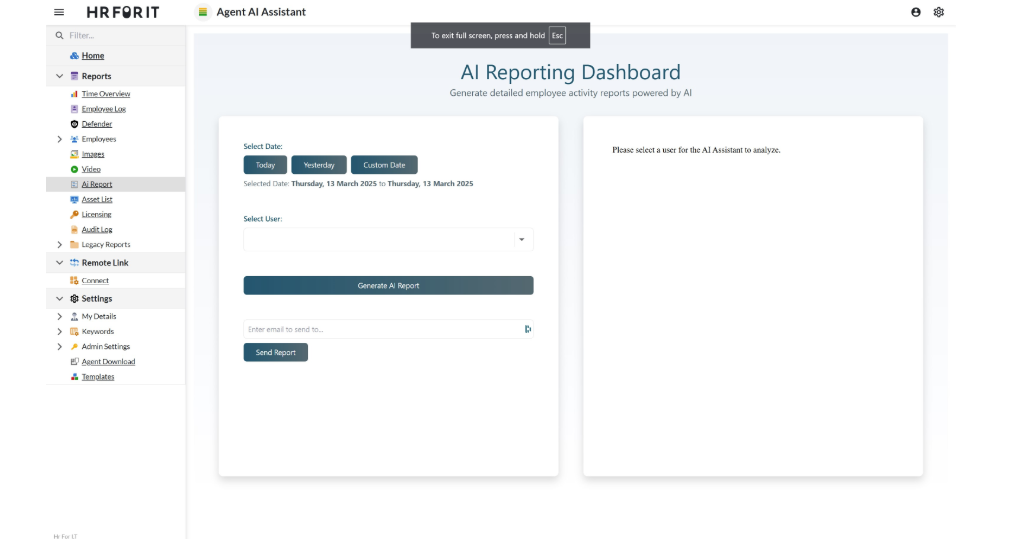Click the icon inside the email field
The image size is (1012, 539).
(527, 329)
